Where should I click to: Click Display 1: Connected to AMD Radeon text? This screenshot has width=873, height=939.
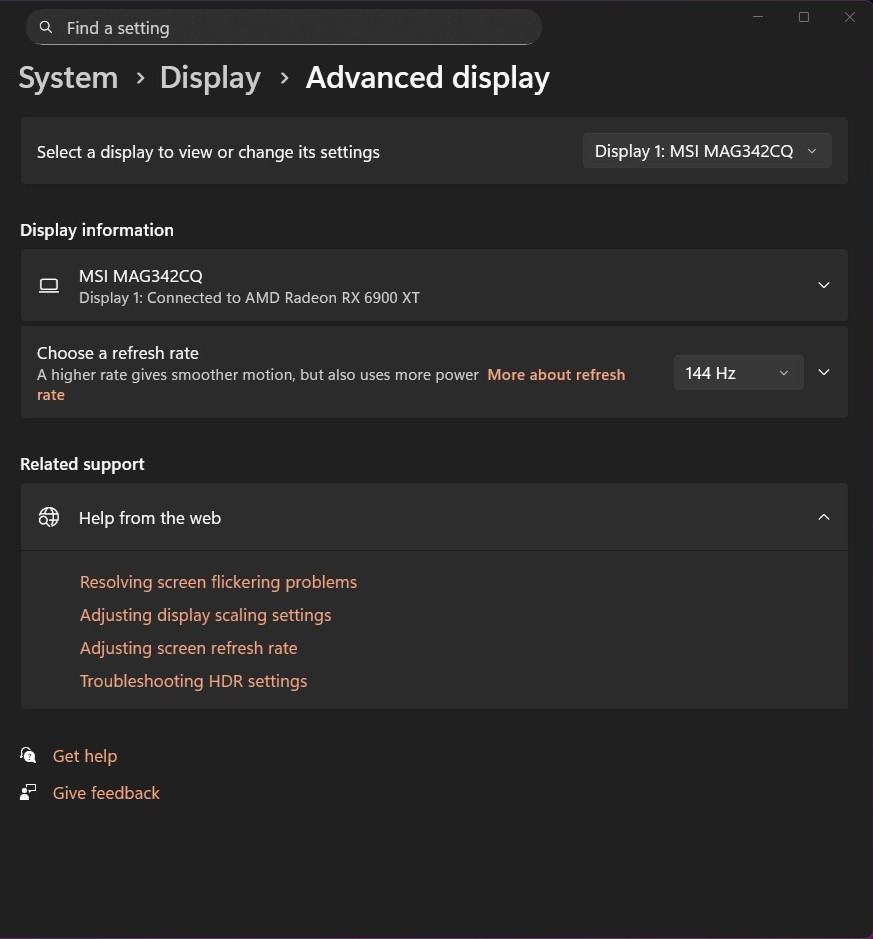click(x=249, y=298)
